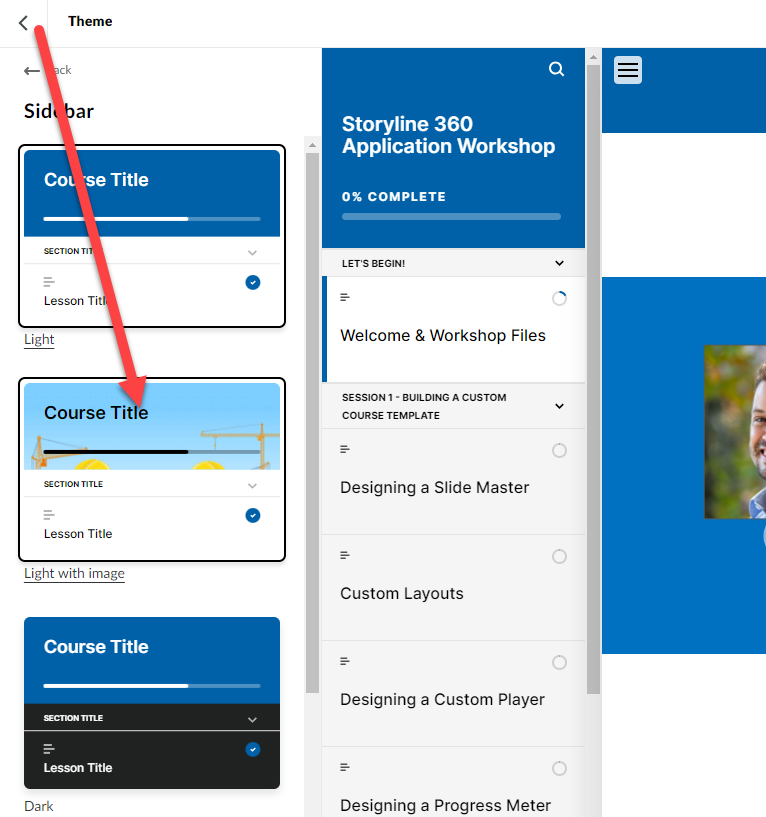Image resolution: width=766 pixels, height=817 pixels.
Task: Click the instructor photo in the course preview
Action: click(x=735, y=432)
